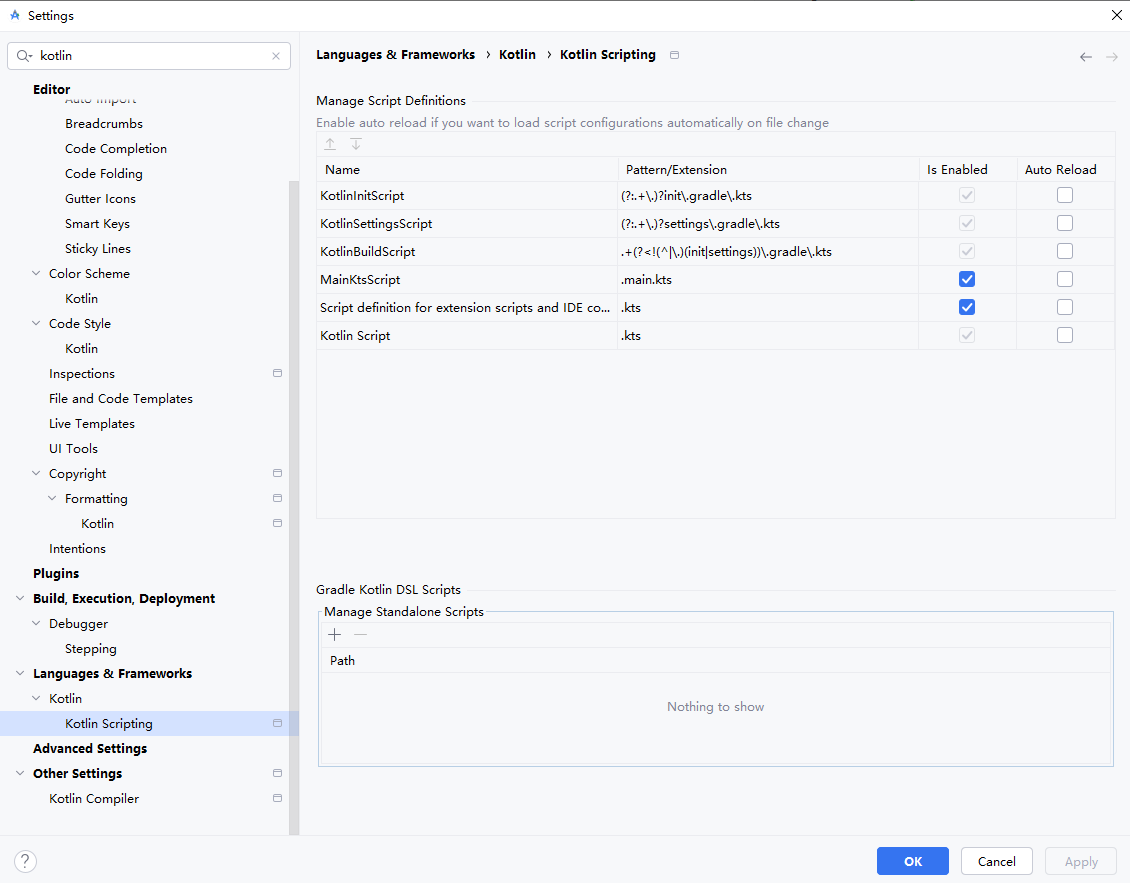This screenshot has height=883, width=1130.
Task: Enable Auto Reload for MainKtsScript
Action: pyautogui.click(x=1065, y=280)
